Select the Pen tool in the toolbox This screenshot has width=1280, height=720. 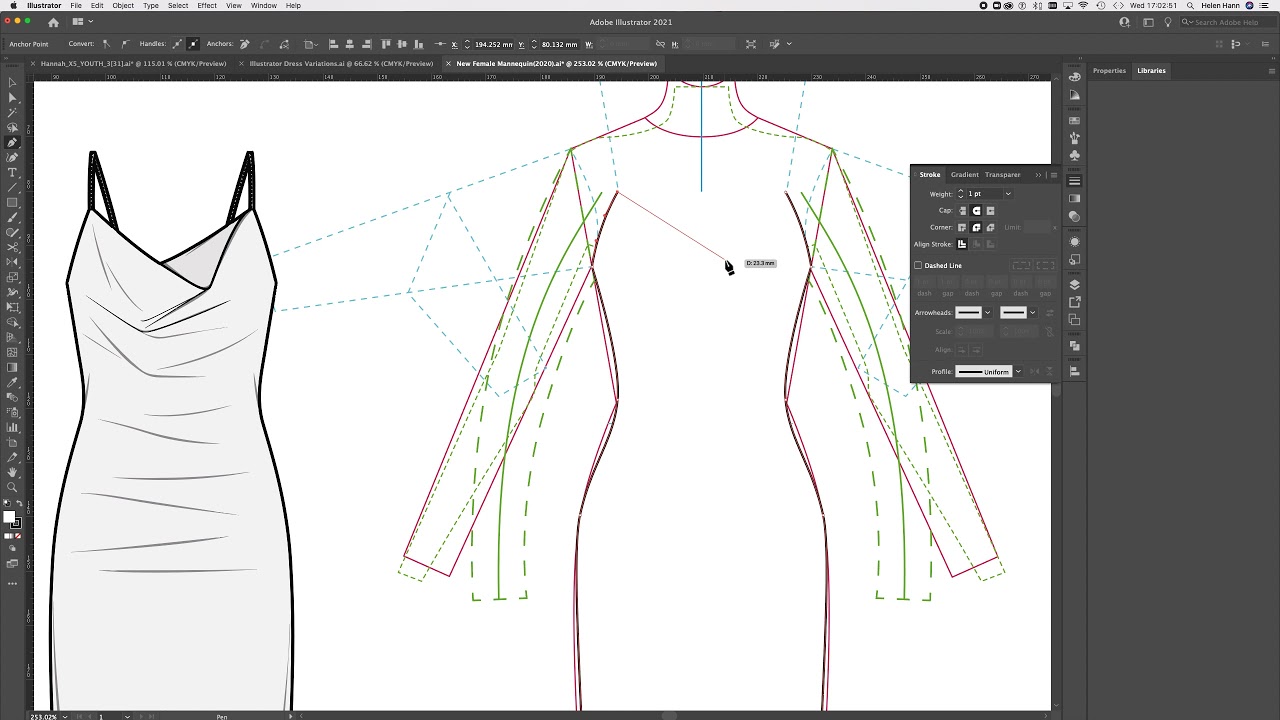[12, 142]
